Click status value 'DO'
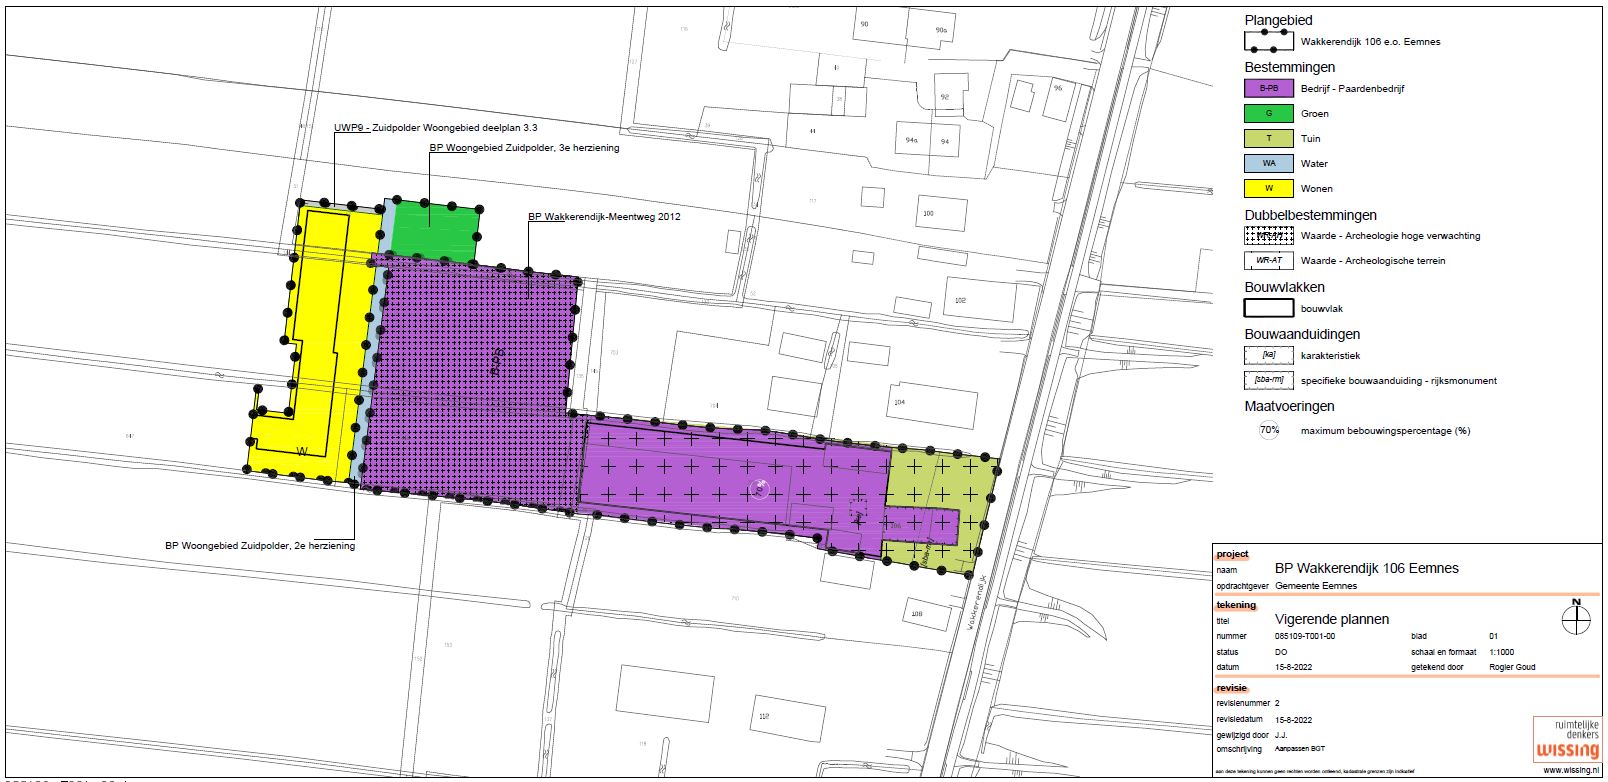The width and height of the screenshot is (1608, 782). (1281, 652)
